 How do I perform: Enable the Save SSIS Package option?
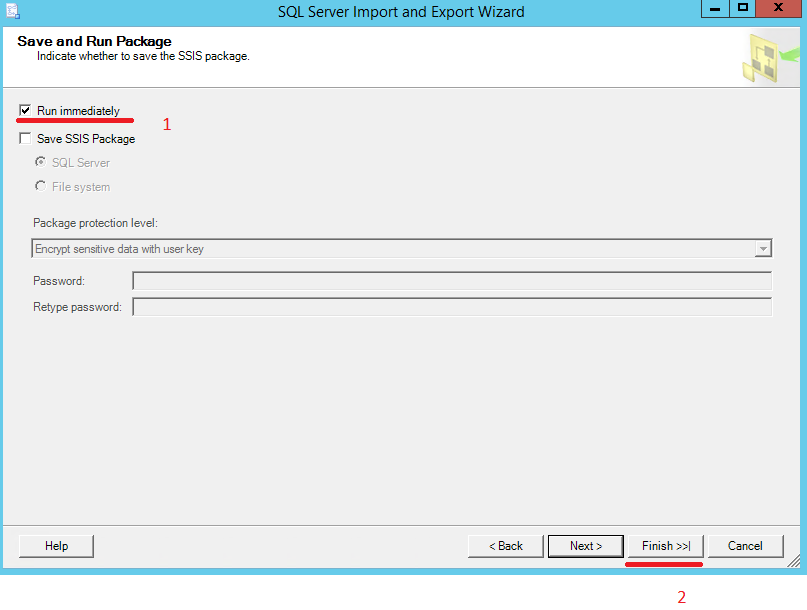(25, 138)
